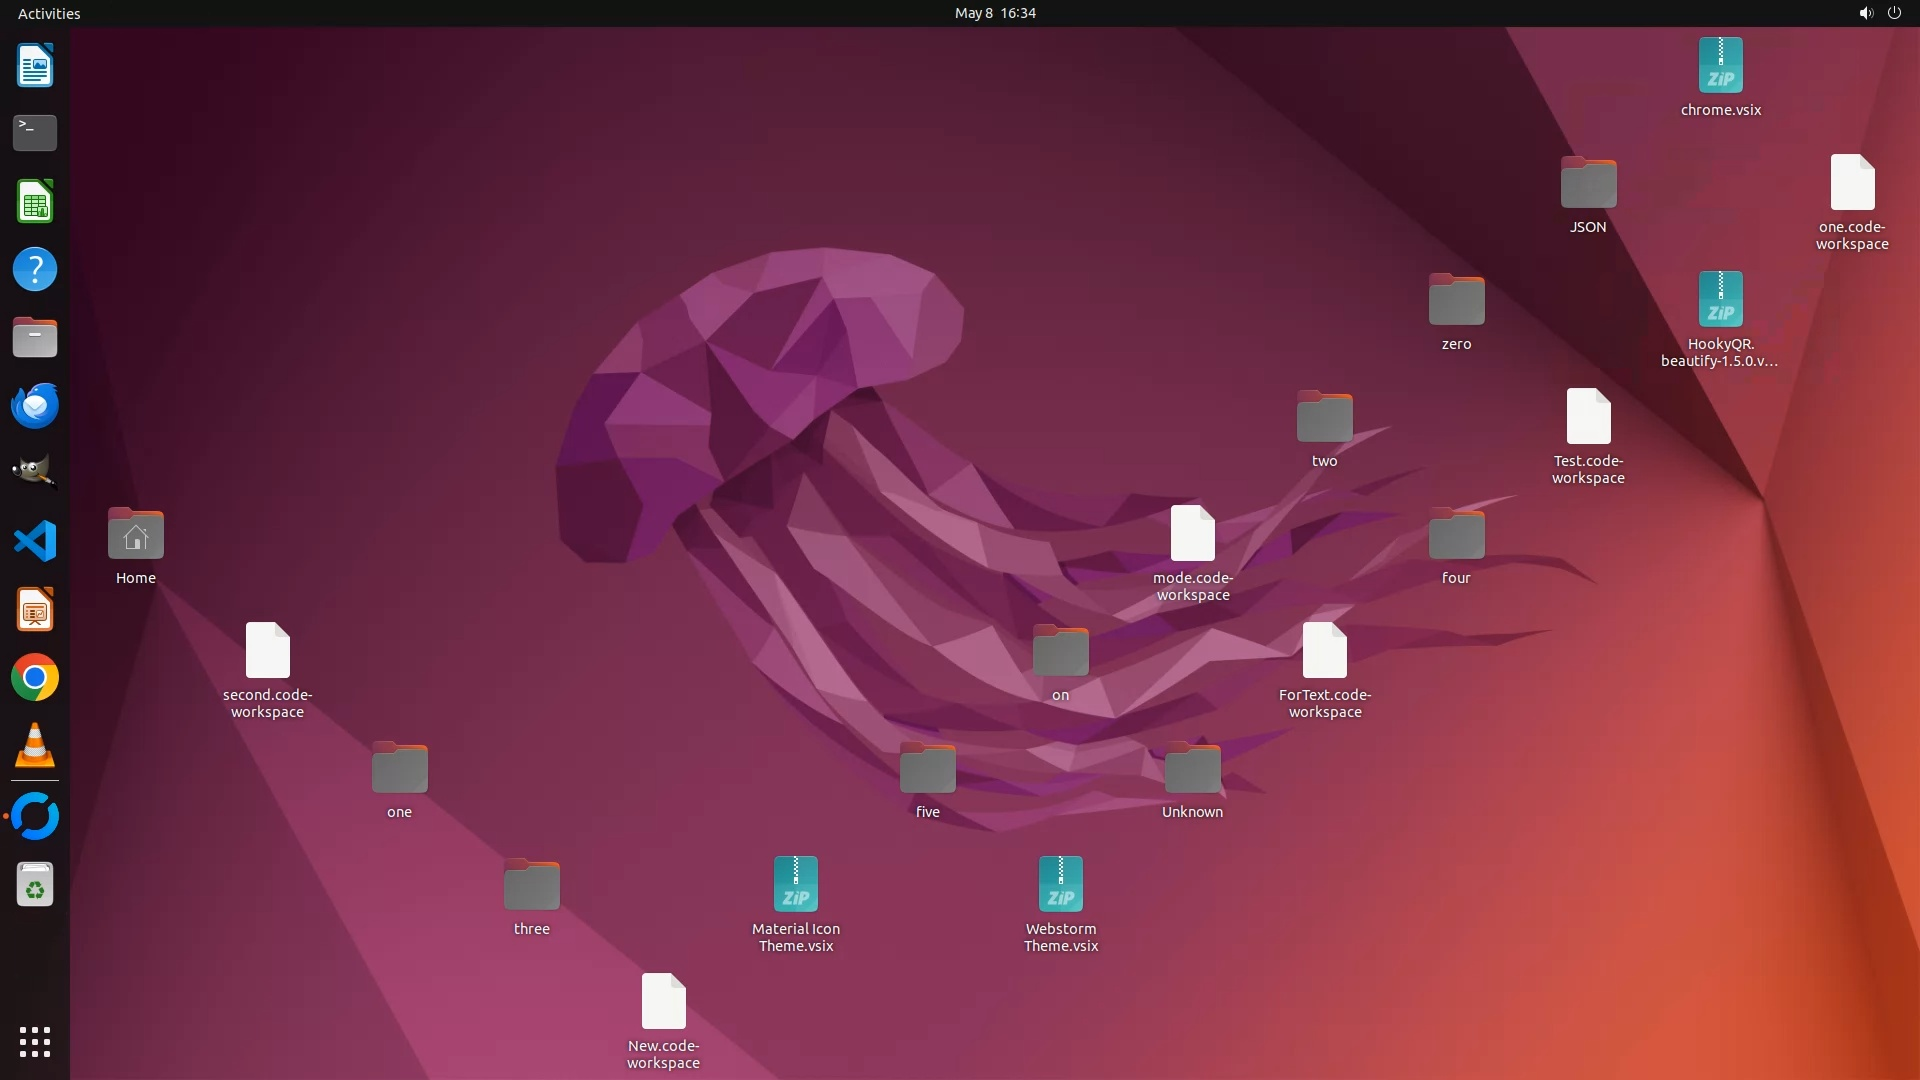Viewport: 1920px width, 1080px height.
Task: Open the Activities overview
Action: [49, 13]
